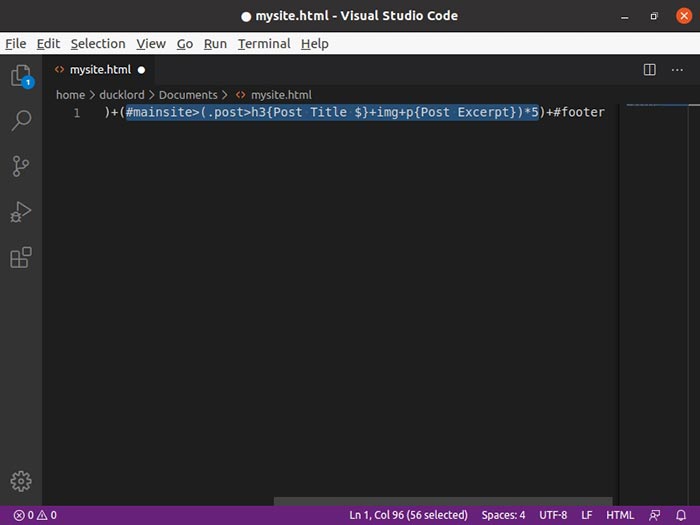Viewport: 700px width, 525px height.
Task: Open the Terminal menu
Action: pos(264,44)
